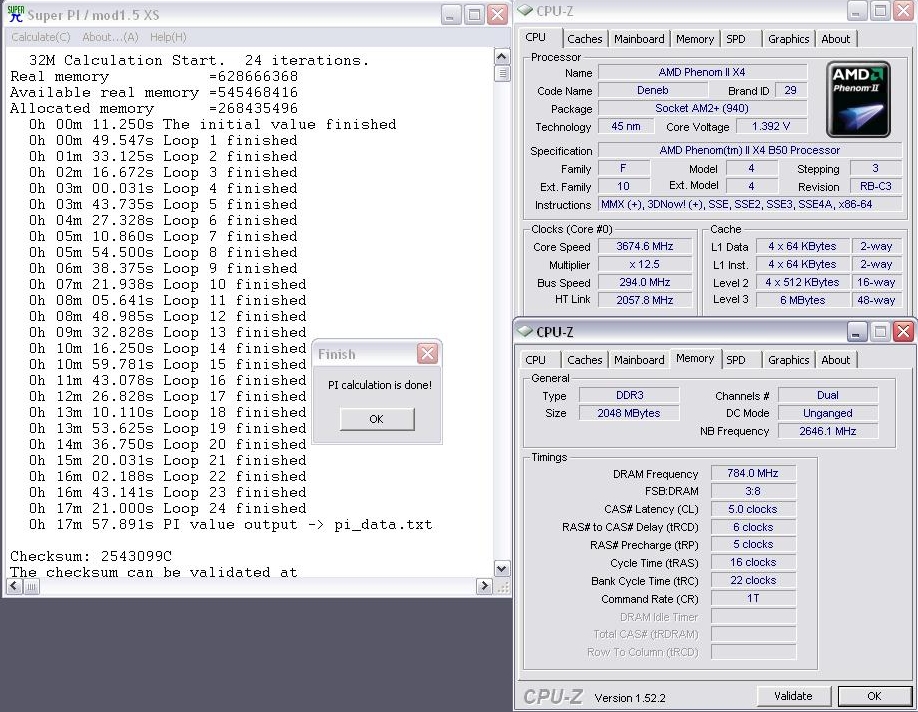Image resolution: width=918 pixels, height=712 pixels.
Task: Select Memory tab in bottom CPU-Z window
Action: point(695,358)
